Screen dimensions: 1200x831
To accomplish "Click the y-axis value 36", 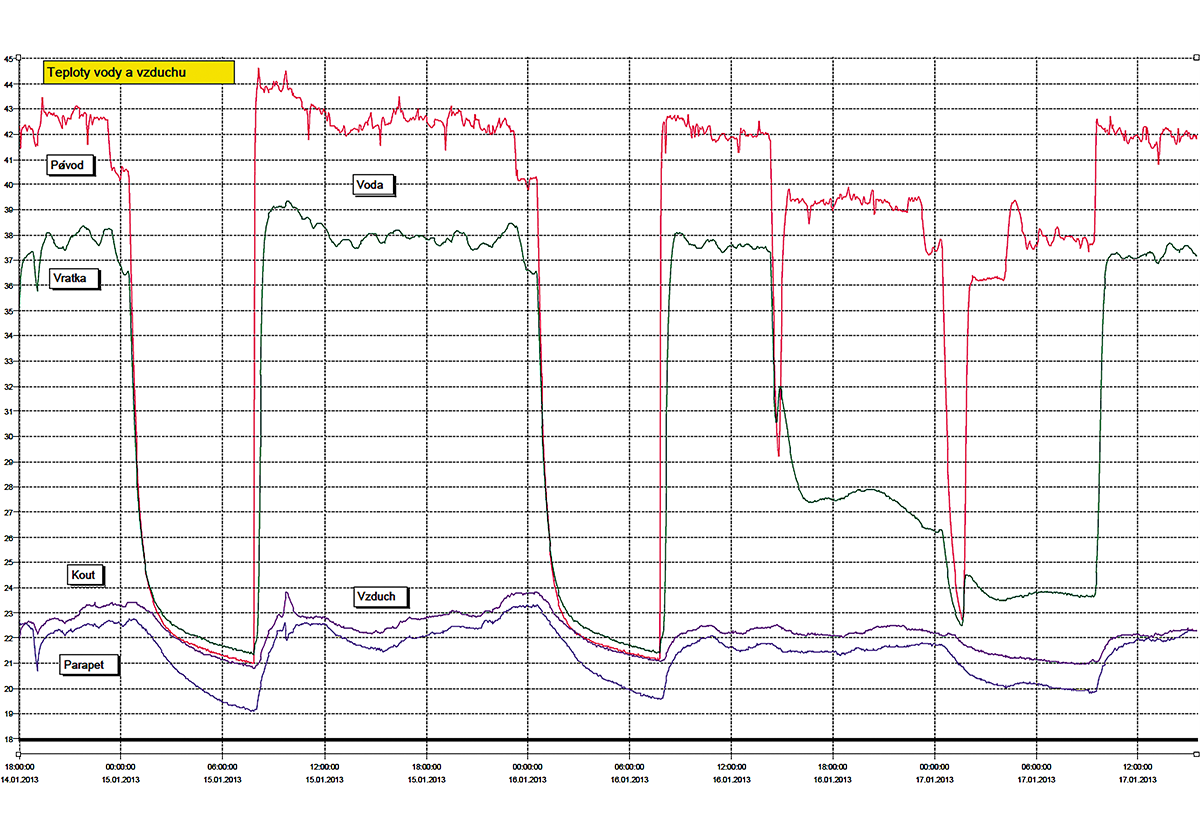I will coord(8,286).
